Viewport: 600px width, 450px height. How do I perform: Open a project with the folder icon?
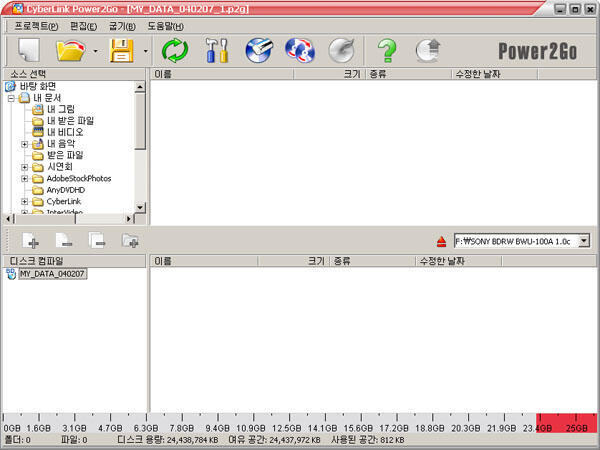70,51
